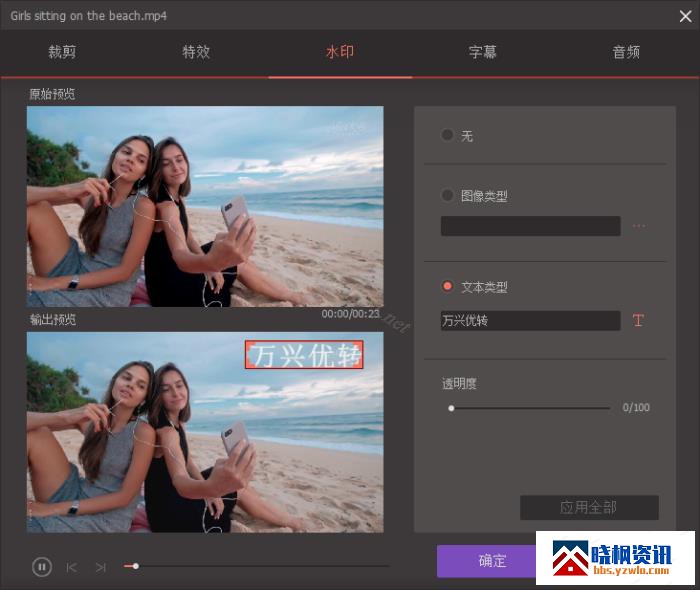Jump to next frame button
Screen dimensions: 700x590
[101, 567]
